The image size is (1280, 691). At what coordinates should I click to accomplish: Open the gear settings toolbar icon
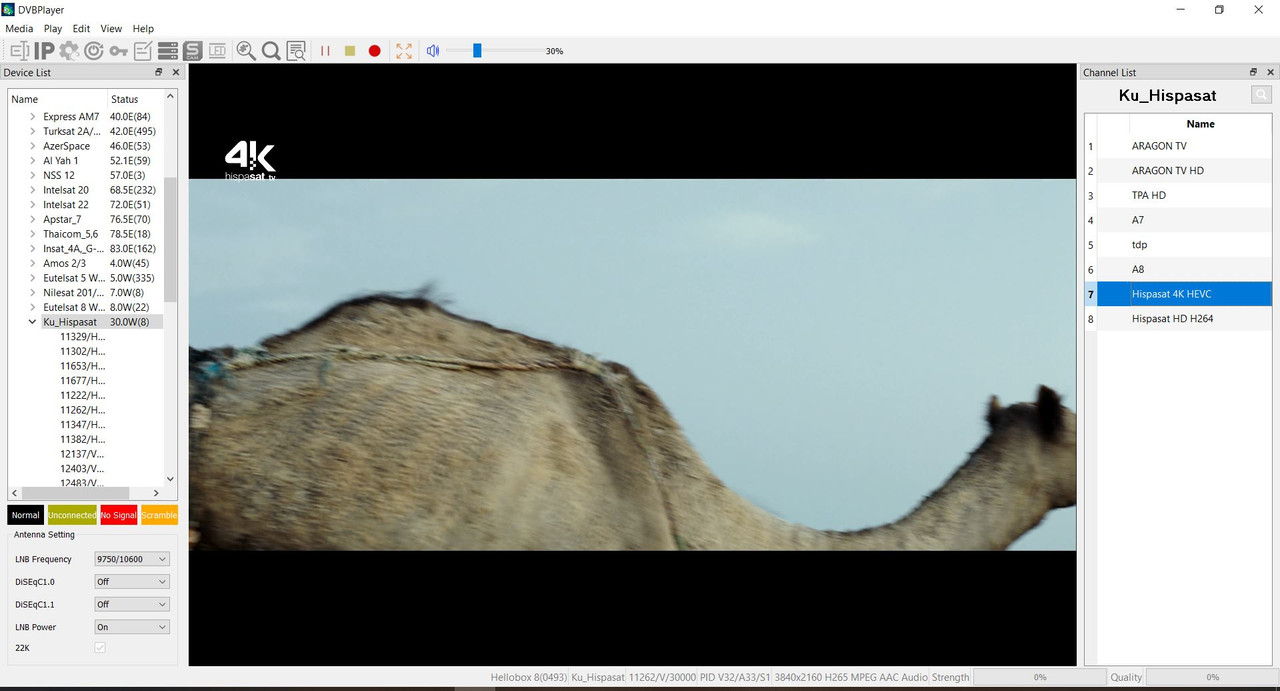(69, 51)
